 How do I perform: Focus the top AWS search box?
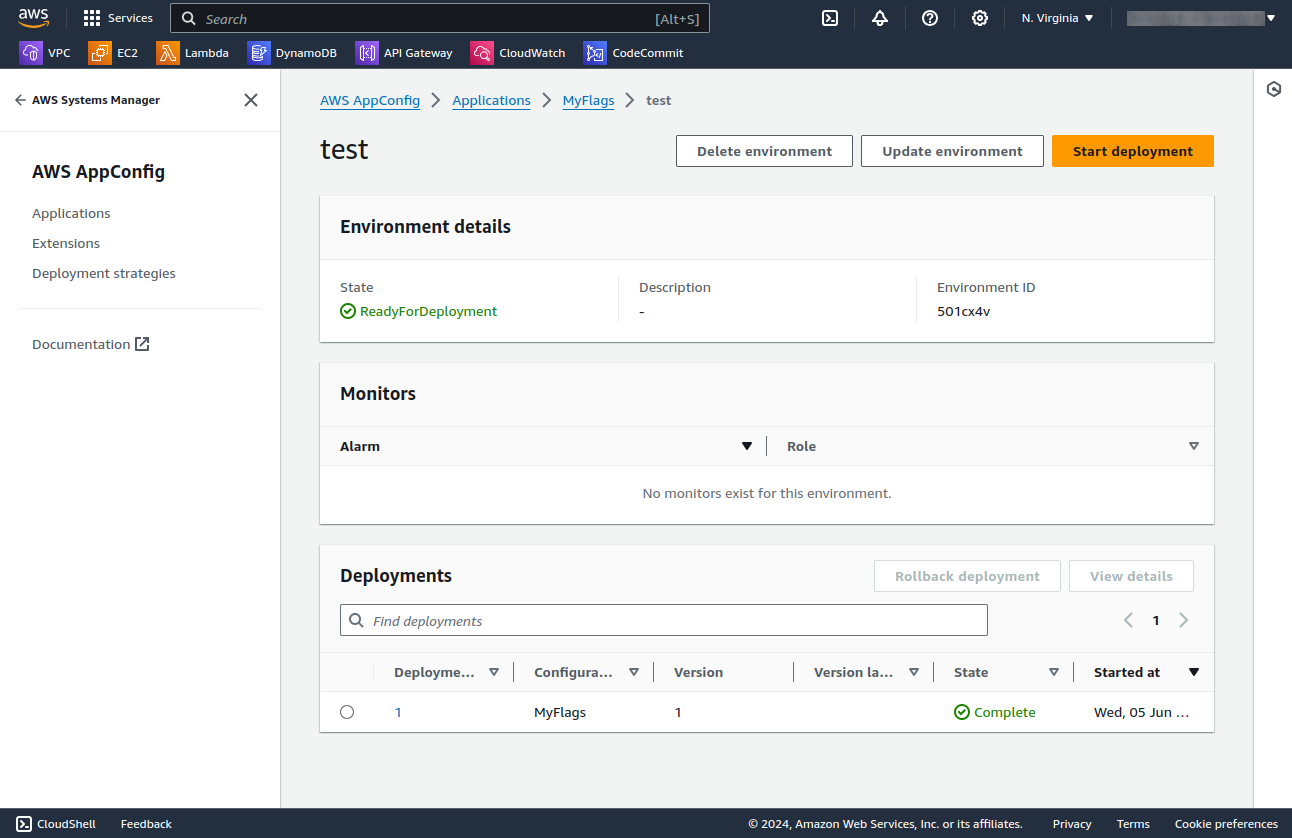click(x=440, y=19)
